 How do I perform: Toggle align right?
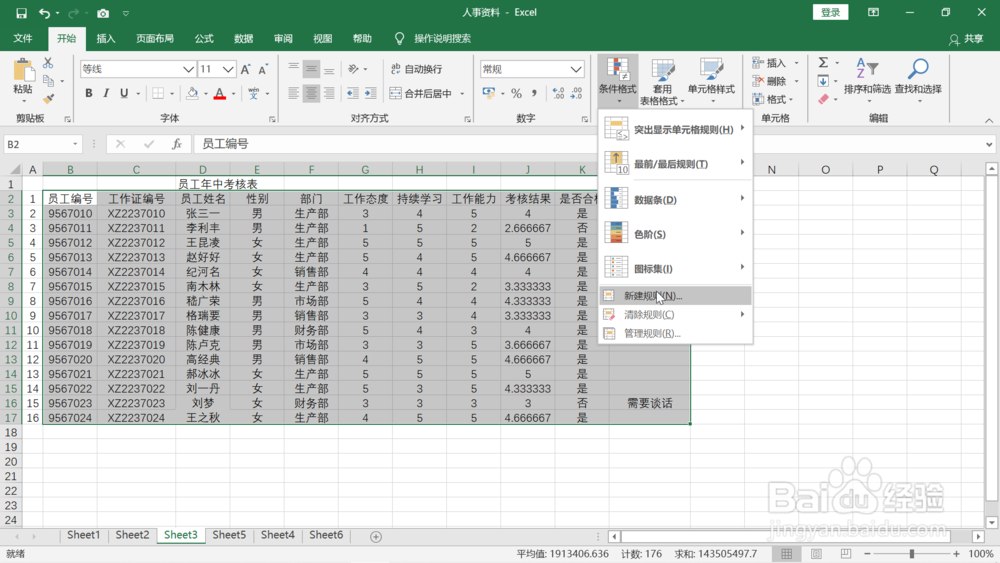point(329,94)
